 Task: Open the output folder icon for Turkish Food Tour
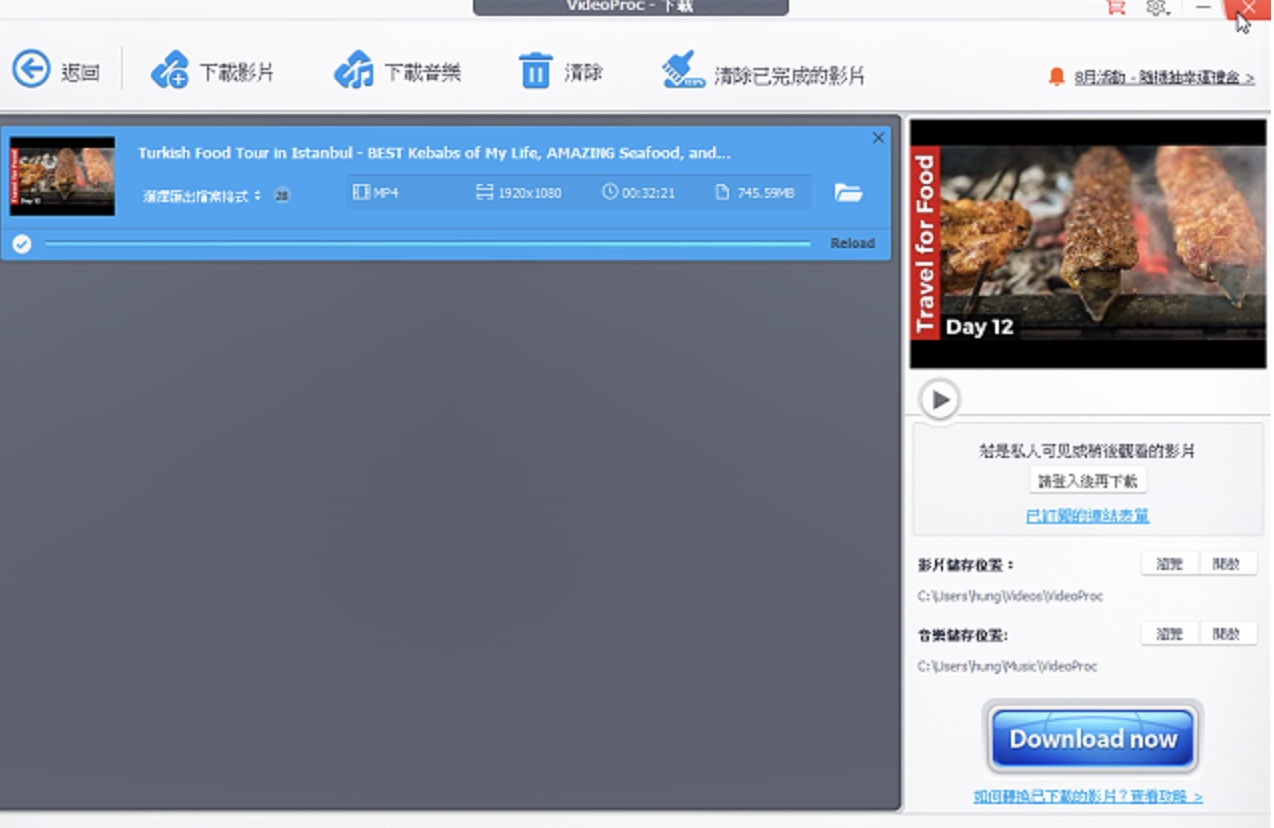(x=848, y=192)
